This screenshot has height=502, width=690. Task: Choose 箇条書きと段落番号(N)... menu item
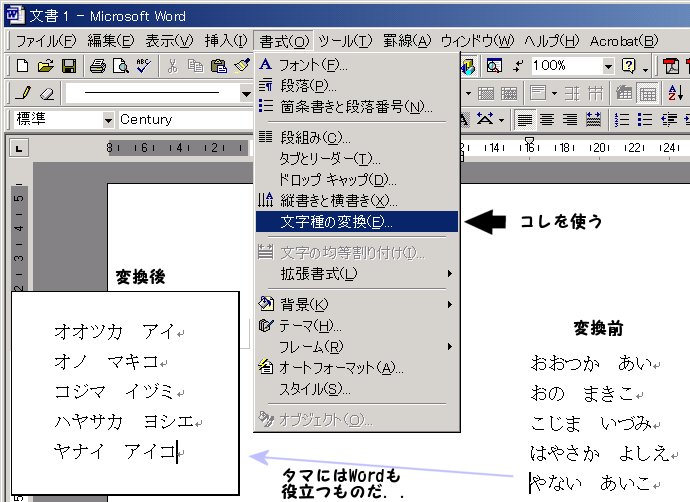[357, 106]
